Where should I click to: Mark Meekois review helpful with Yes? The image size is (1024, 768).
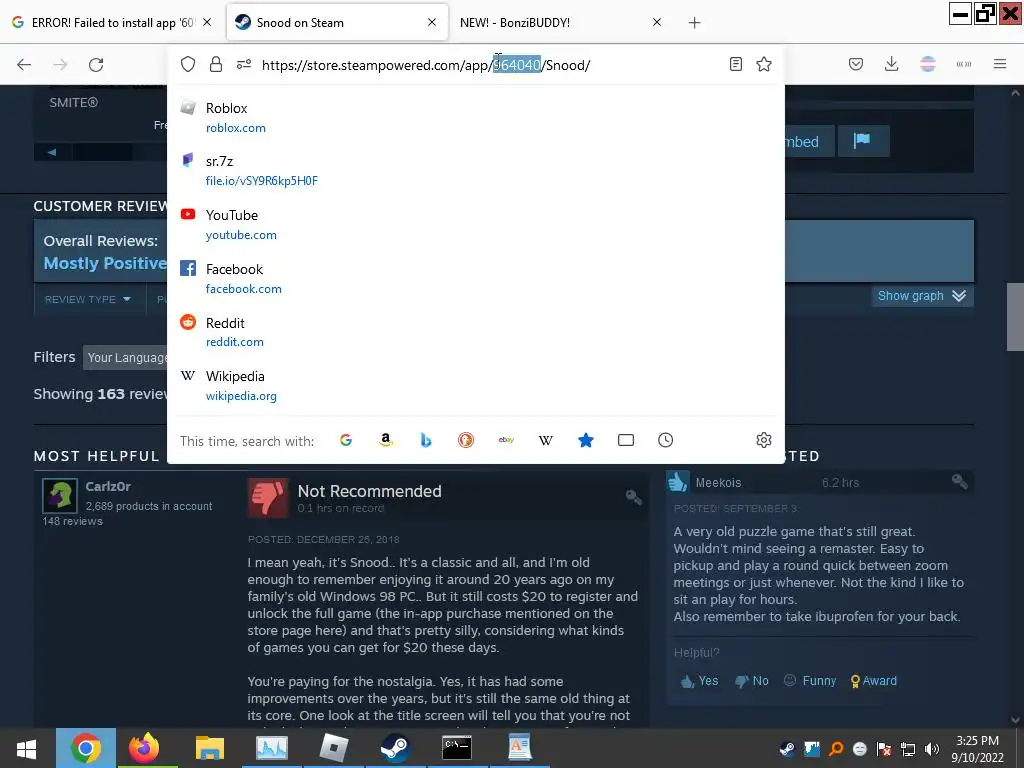(699, 680)
